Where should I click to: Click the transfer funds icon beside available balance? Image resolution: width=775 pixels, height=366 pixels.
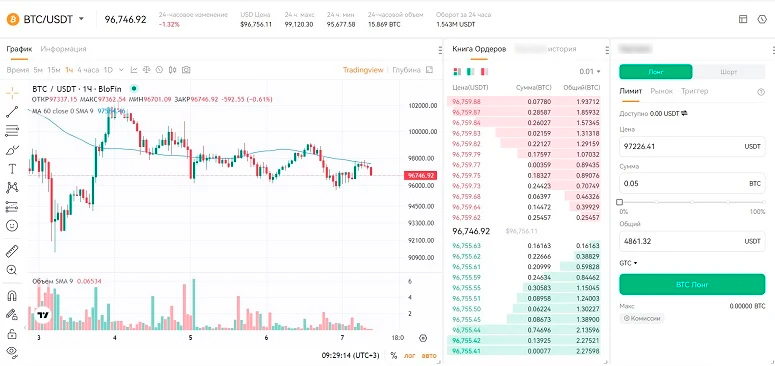(x=684, y=114)
